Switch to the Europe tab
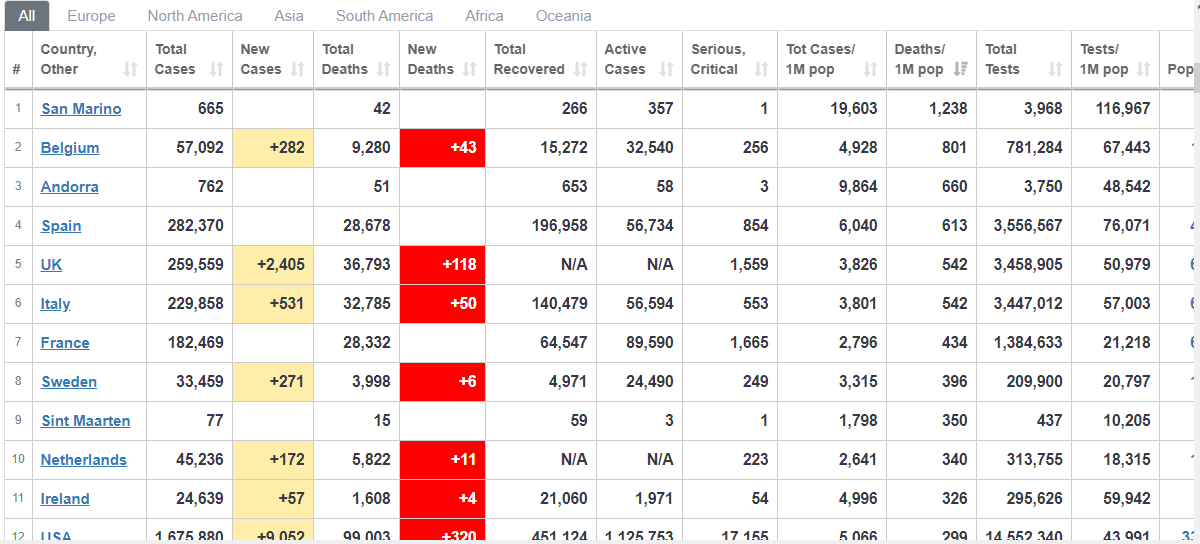The height and width of the screenshot is (544, 1200). point(91,16)
